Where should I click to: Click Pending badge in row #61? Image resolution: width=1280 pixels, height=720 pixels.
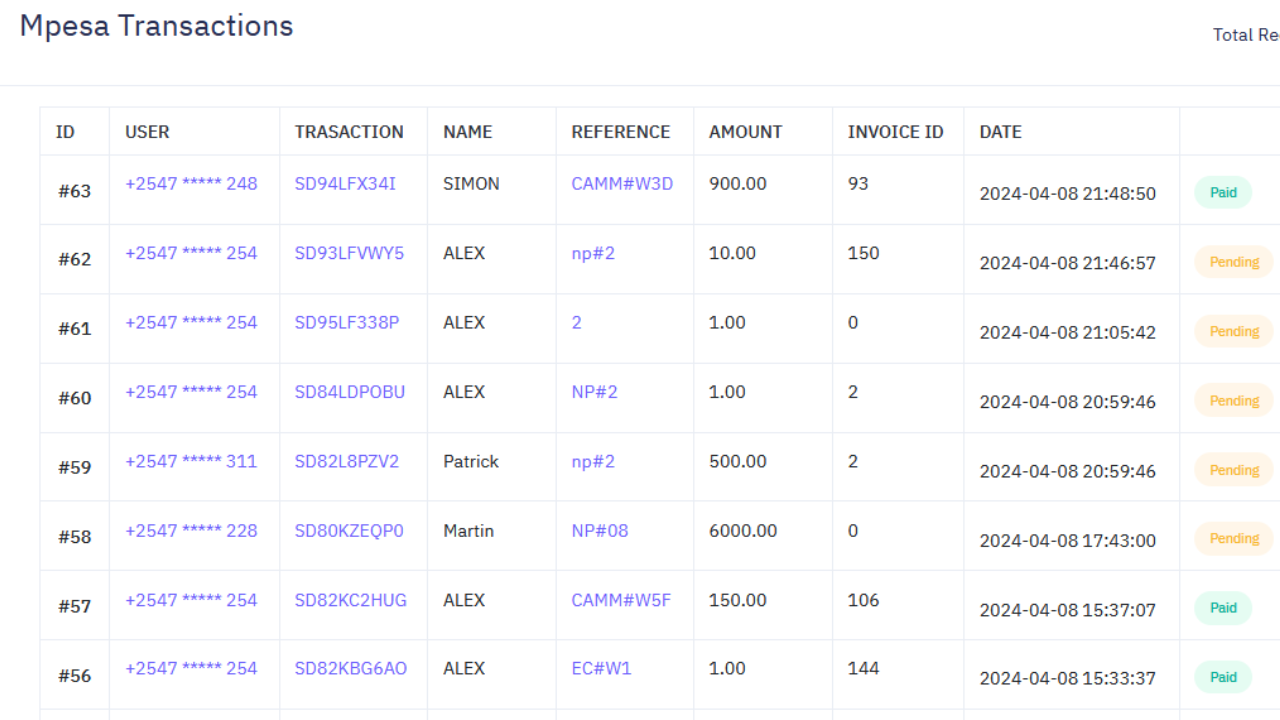1234,331
